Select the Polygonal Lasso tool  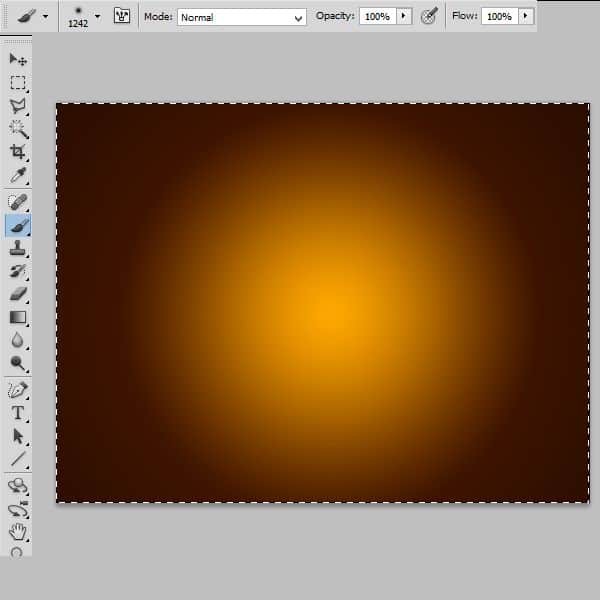coord(18,106)
